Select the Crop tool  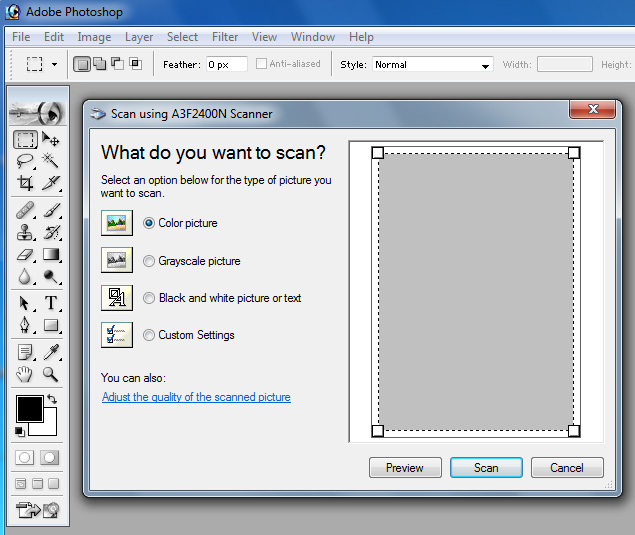click(25, 183)
